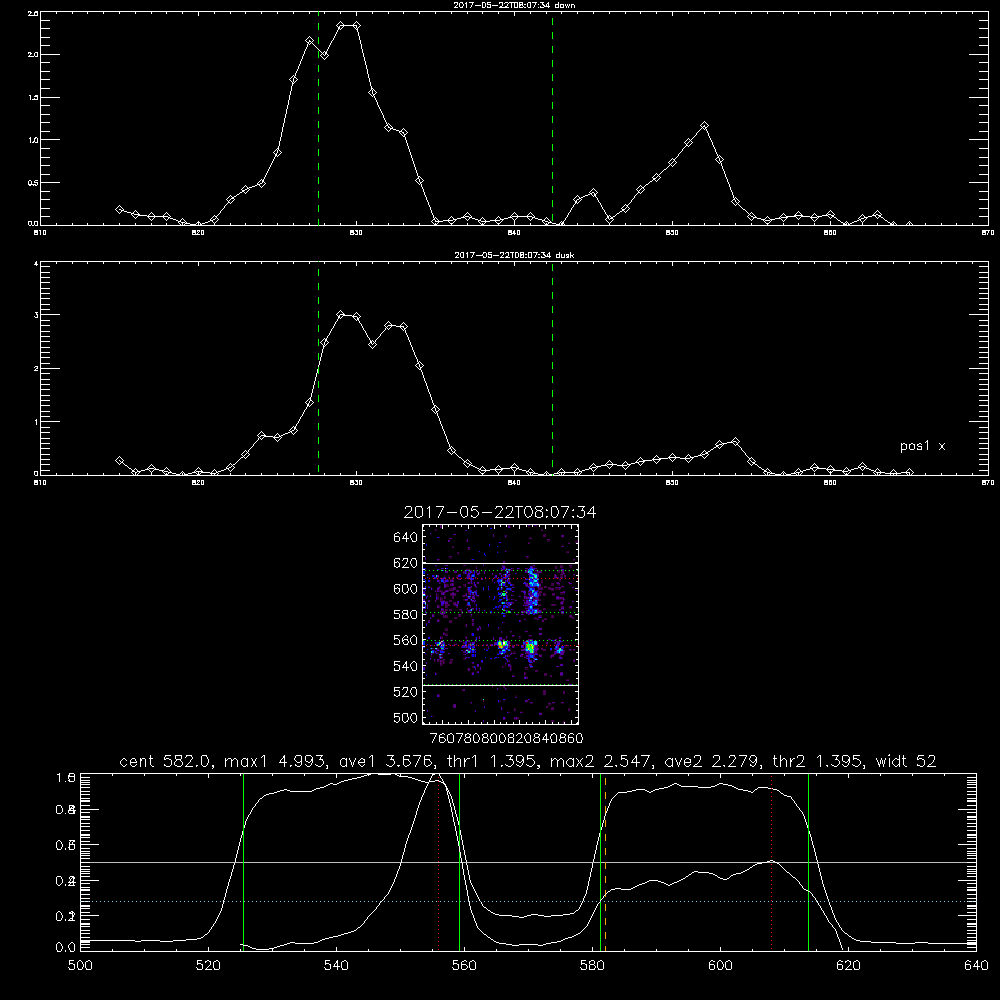Image resolution: width=1000 pixels, height=1000 pixels.
Task: Click the first green dashed marker in dawn plot
Action: coord(318,118)
